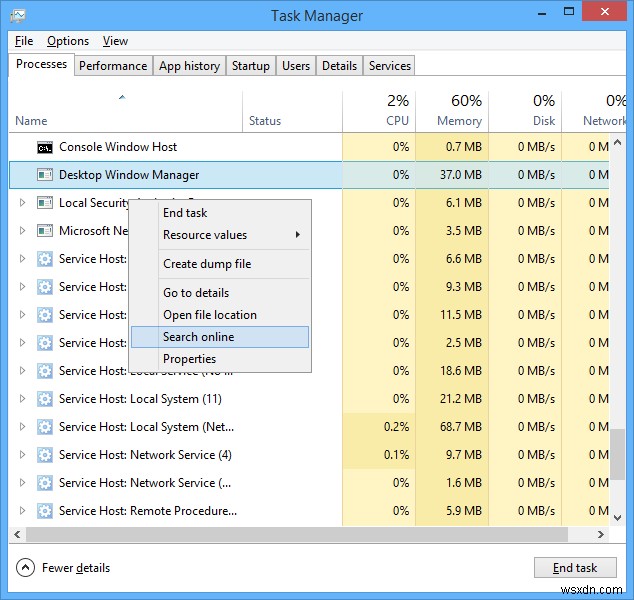
Task: Expand the Local Security process group
Action: click(x=23, y=203)
